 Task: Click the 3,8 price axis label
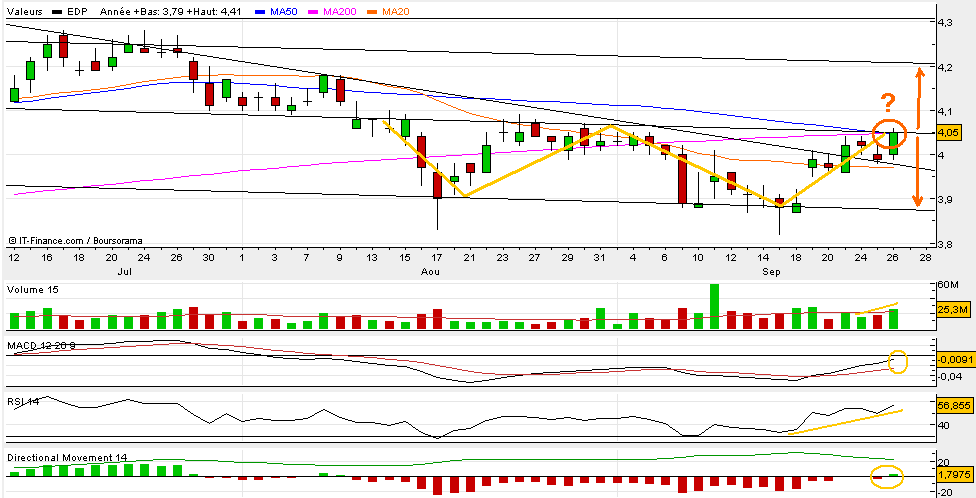pos(944,244)
